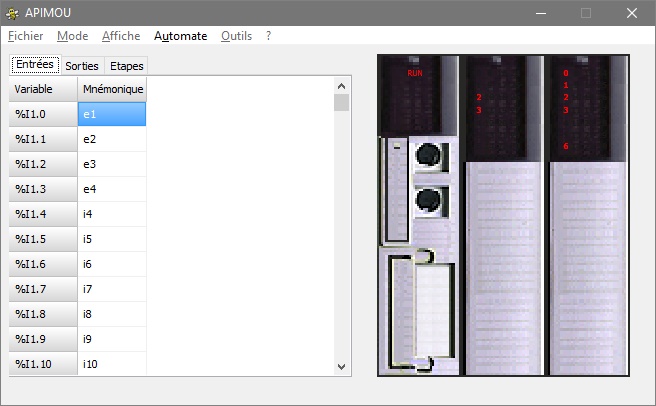
Task: Click red LED 6 on the right module
Action: [565, 147]
